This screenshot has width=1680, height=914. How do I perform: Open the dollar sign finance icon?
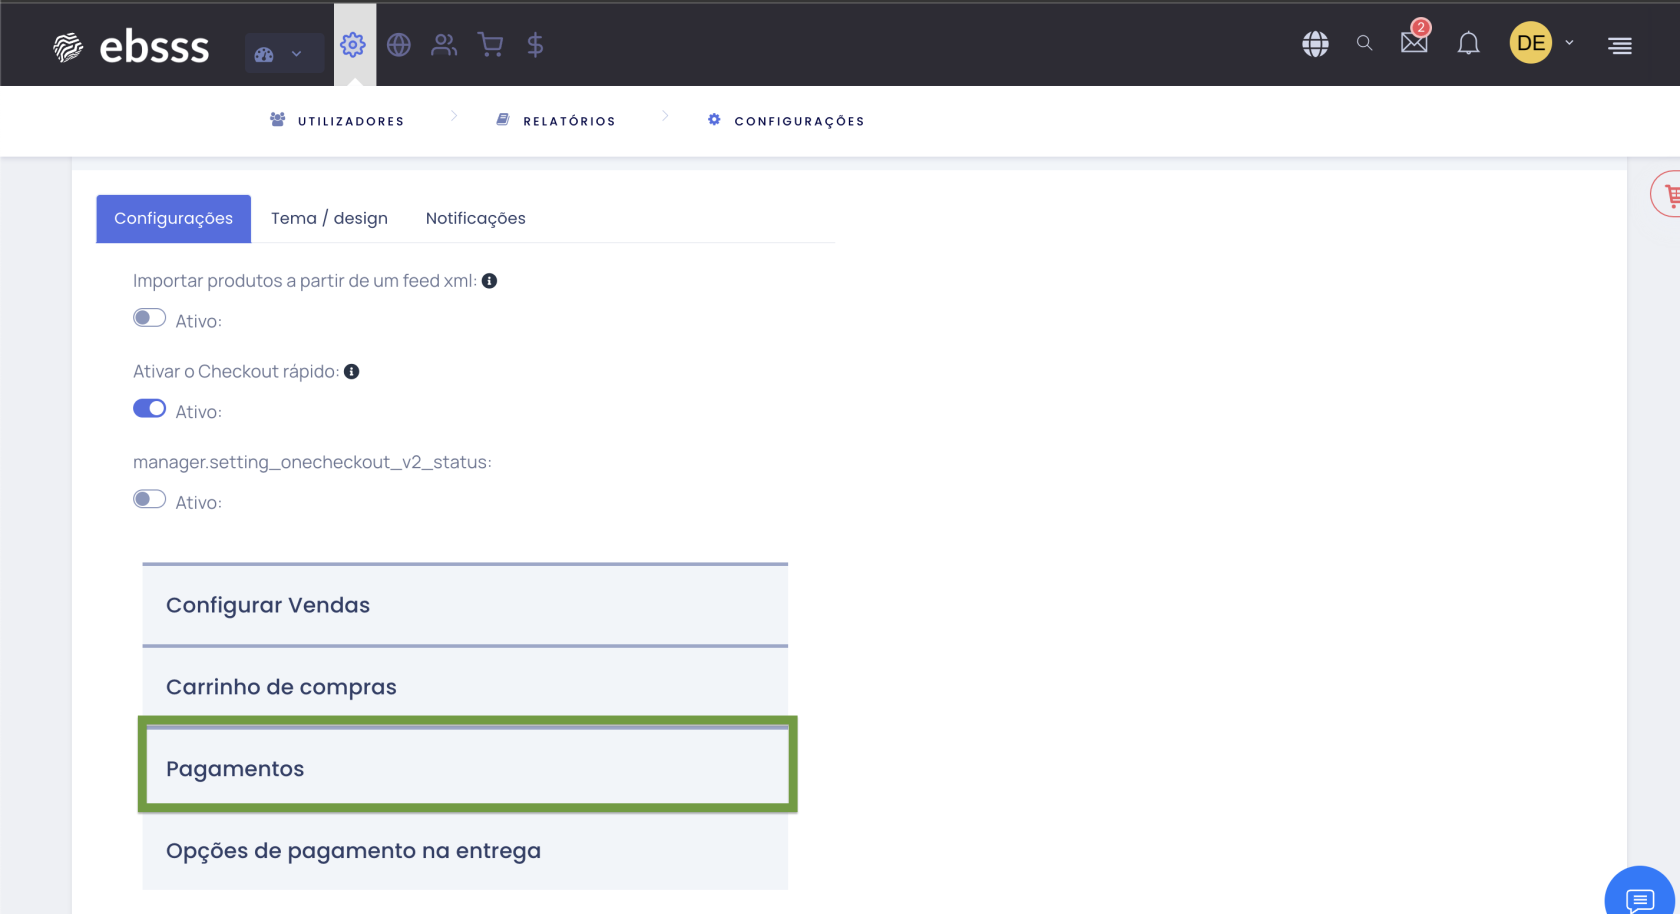(536, 45)
